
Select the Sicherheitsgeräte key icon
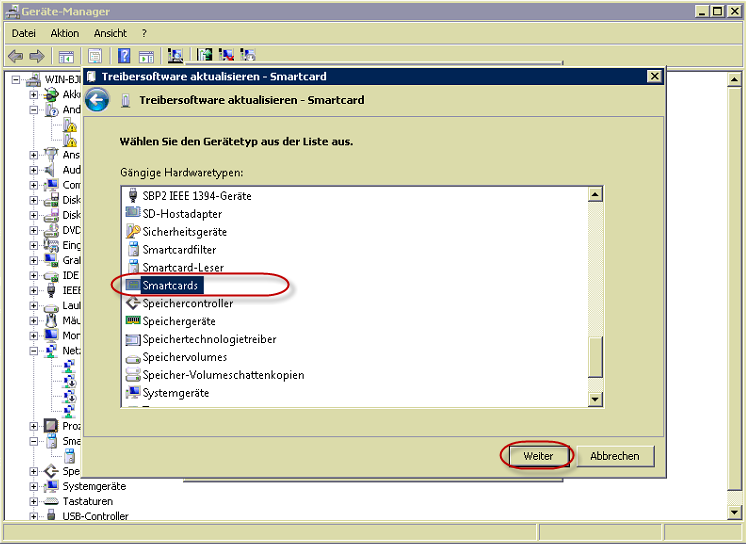pyautogui.click(x=133, y=232)
